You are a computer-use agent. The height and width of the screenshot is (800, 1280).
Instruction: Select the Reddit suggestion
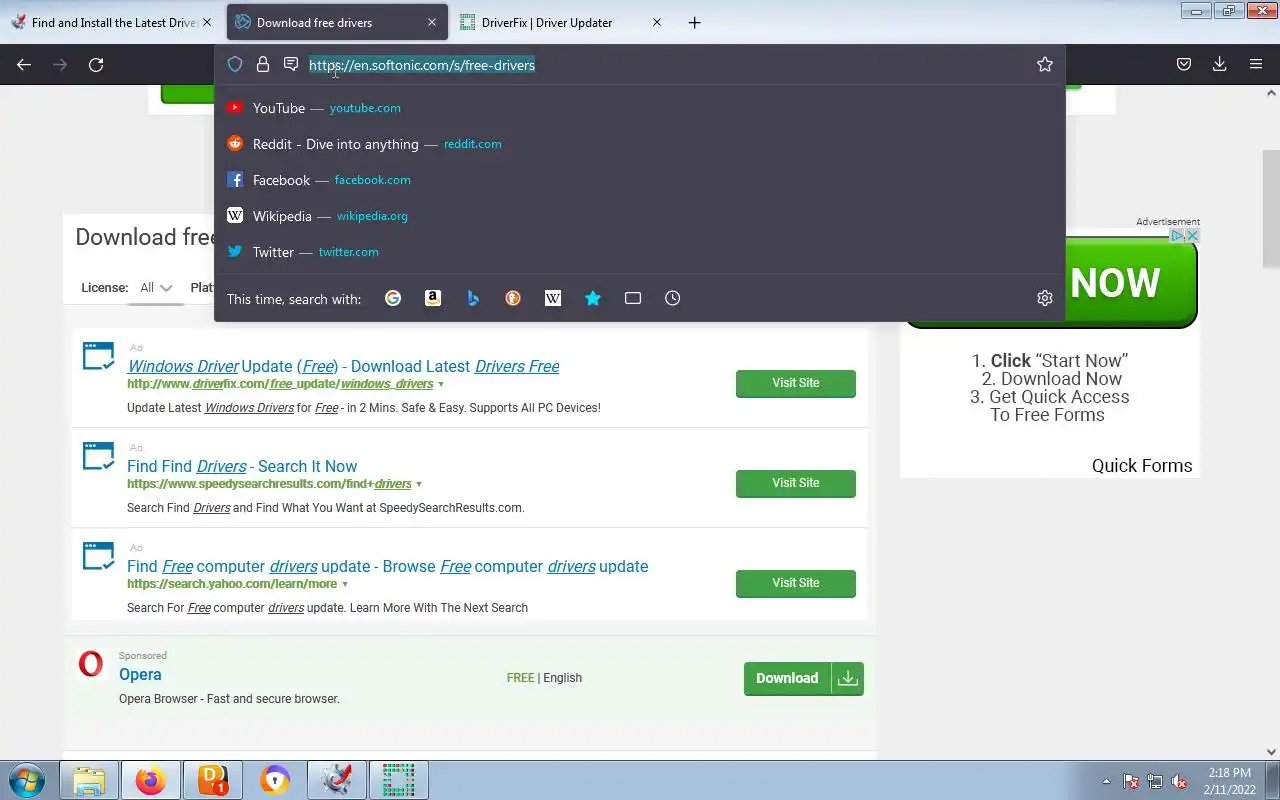(640, 144)
